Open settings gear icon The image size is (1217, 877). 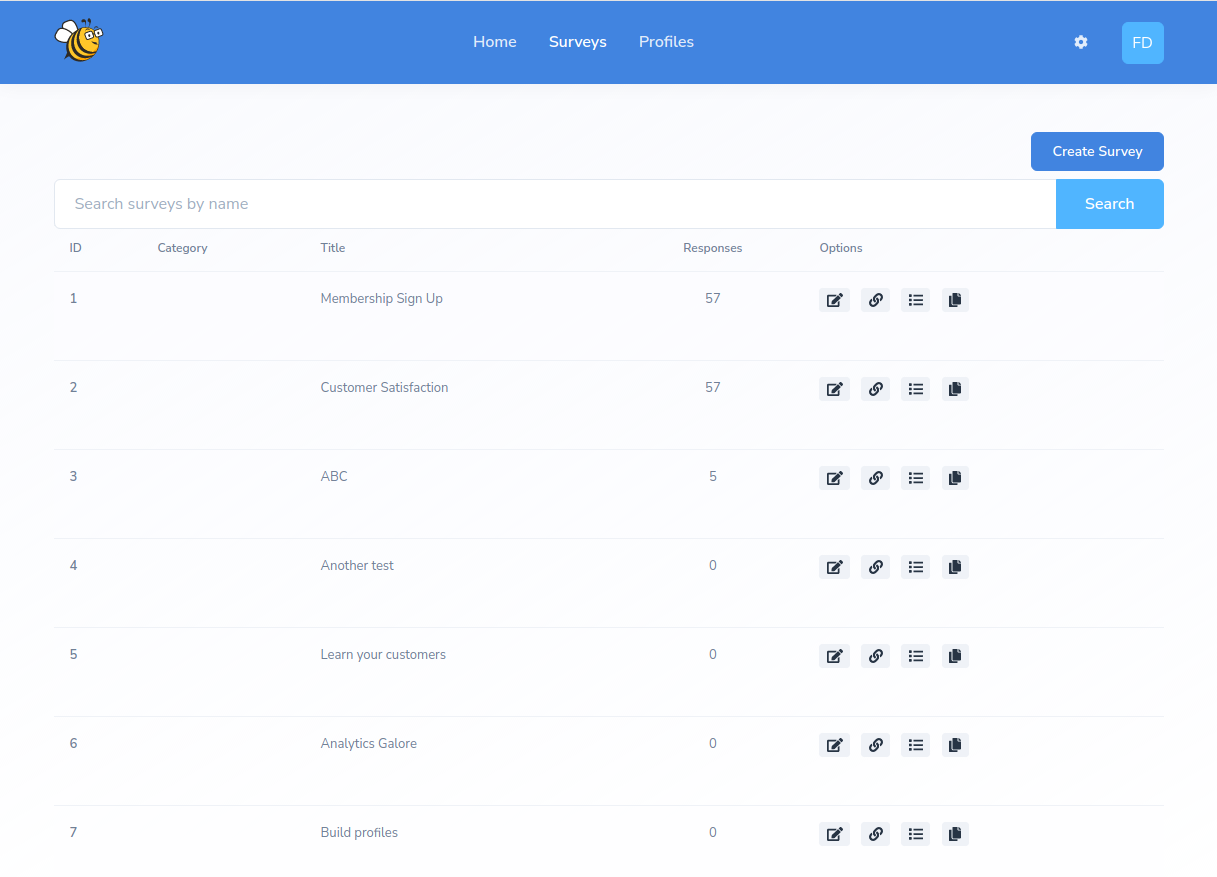(x=1081, y=42)
